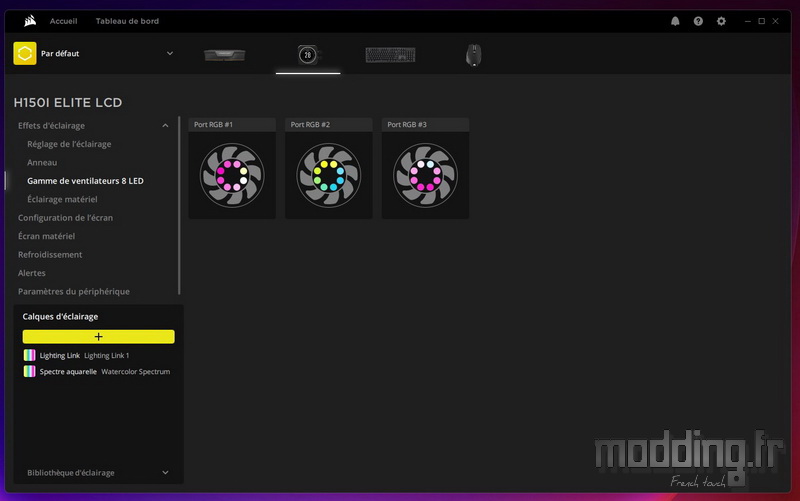Screen dimensions: 800x501
Task: Click the Lighting Link layer color icon
Action: pyautogui.click(x=30, y=355)
